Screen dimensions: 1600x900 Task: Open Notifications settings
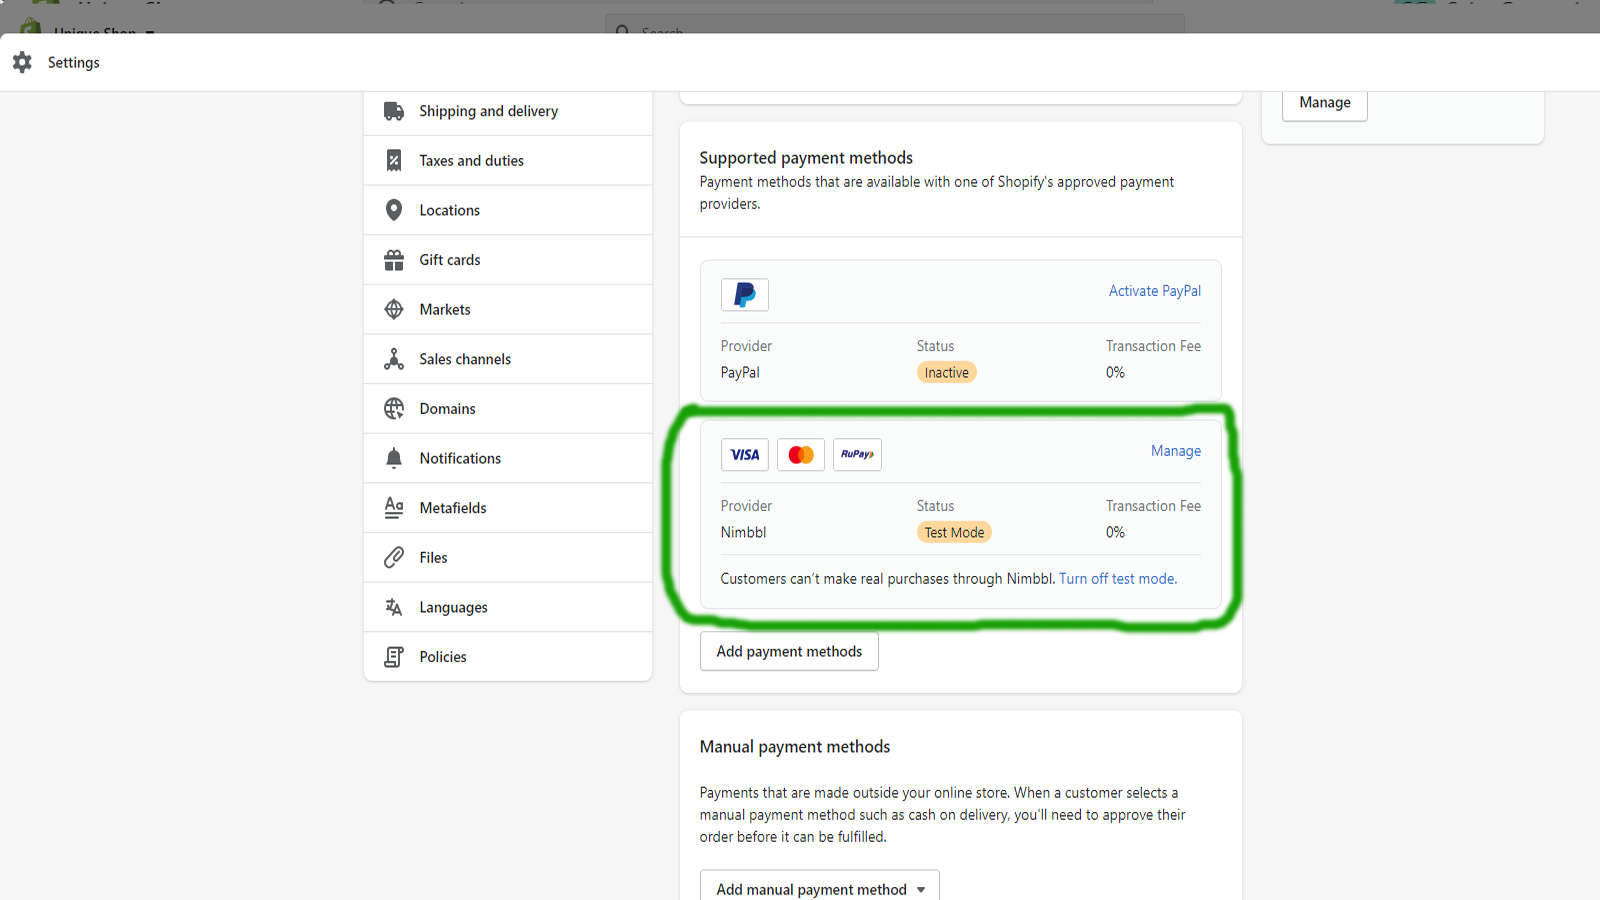(508, 458)
